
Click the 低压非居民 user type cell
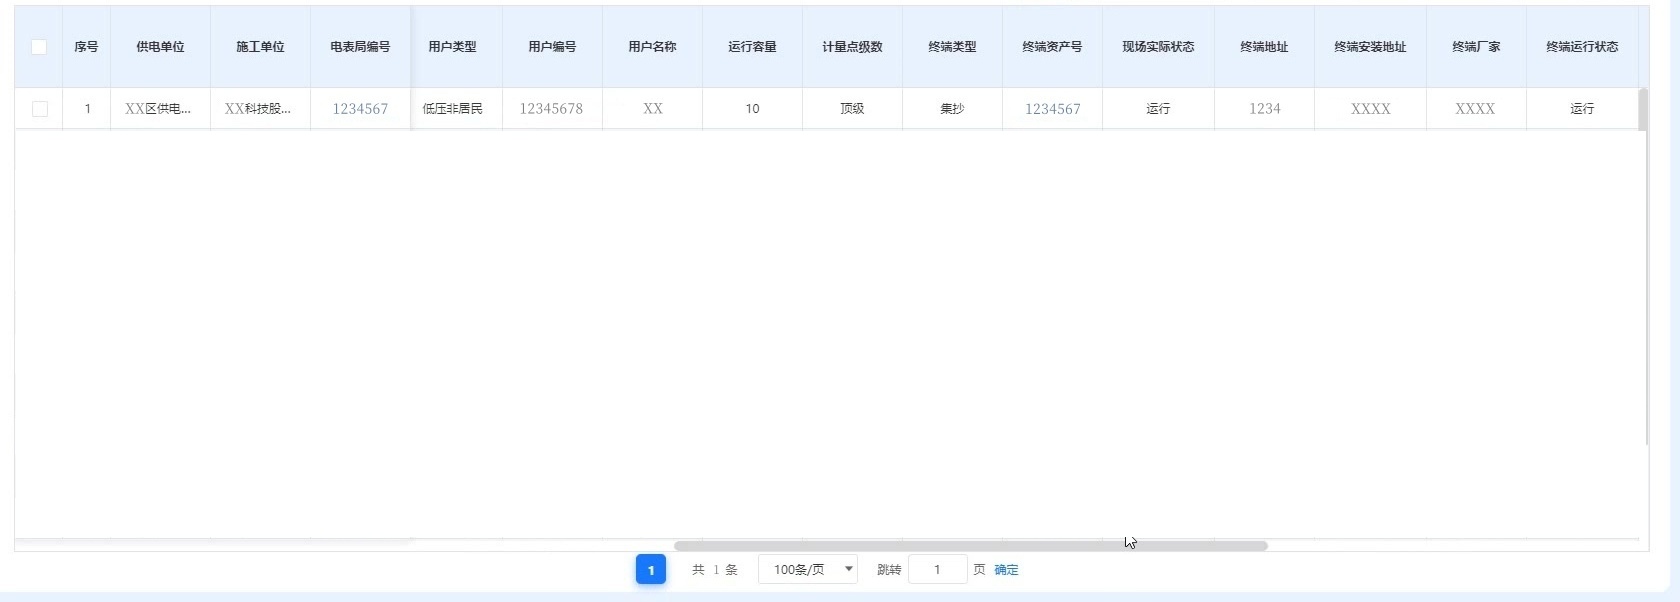click(x=452, y=109)
